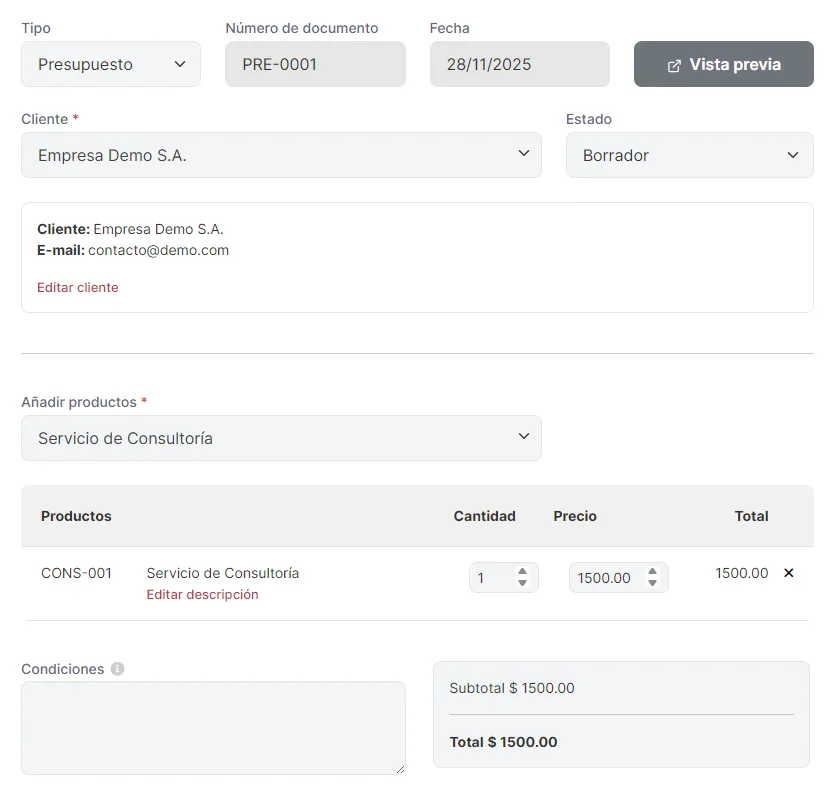Expand the Añadir productos dropdown

[281, 438]
